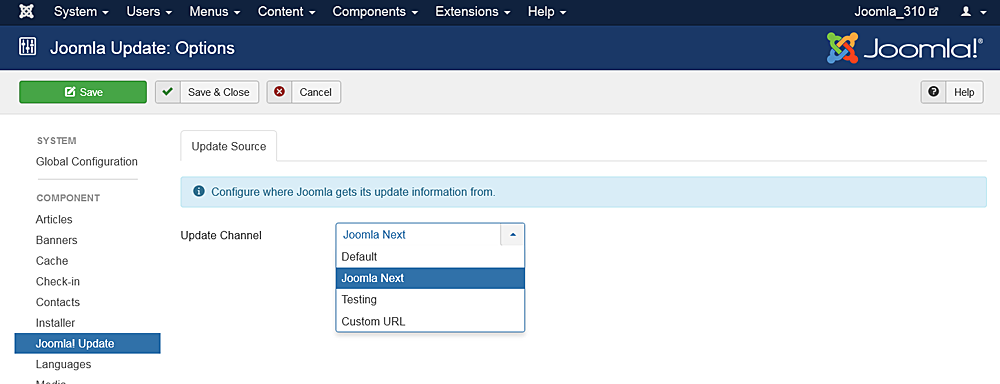Open the user account menu icon
This screenshot has width=1000, height=384.
coord(974,11)
